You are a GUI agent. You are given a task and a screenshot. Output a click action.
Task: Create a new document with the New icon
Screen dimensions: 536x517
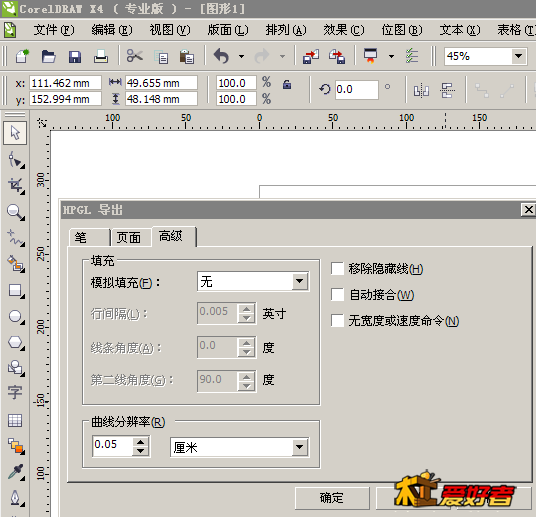click(22, 56)
